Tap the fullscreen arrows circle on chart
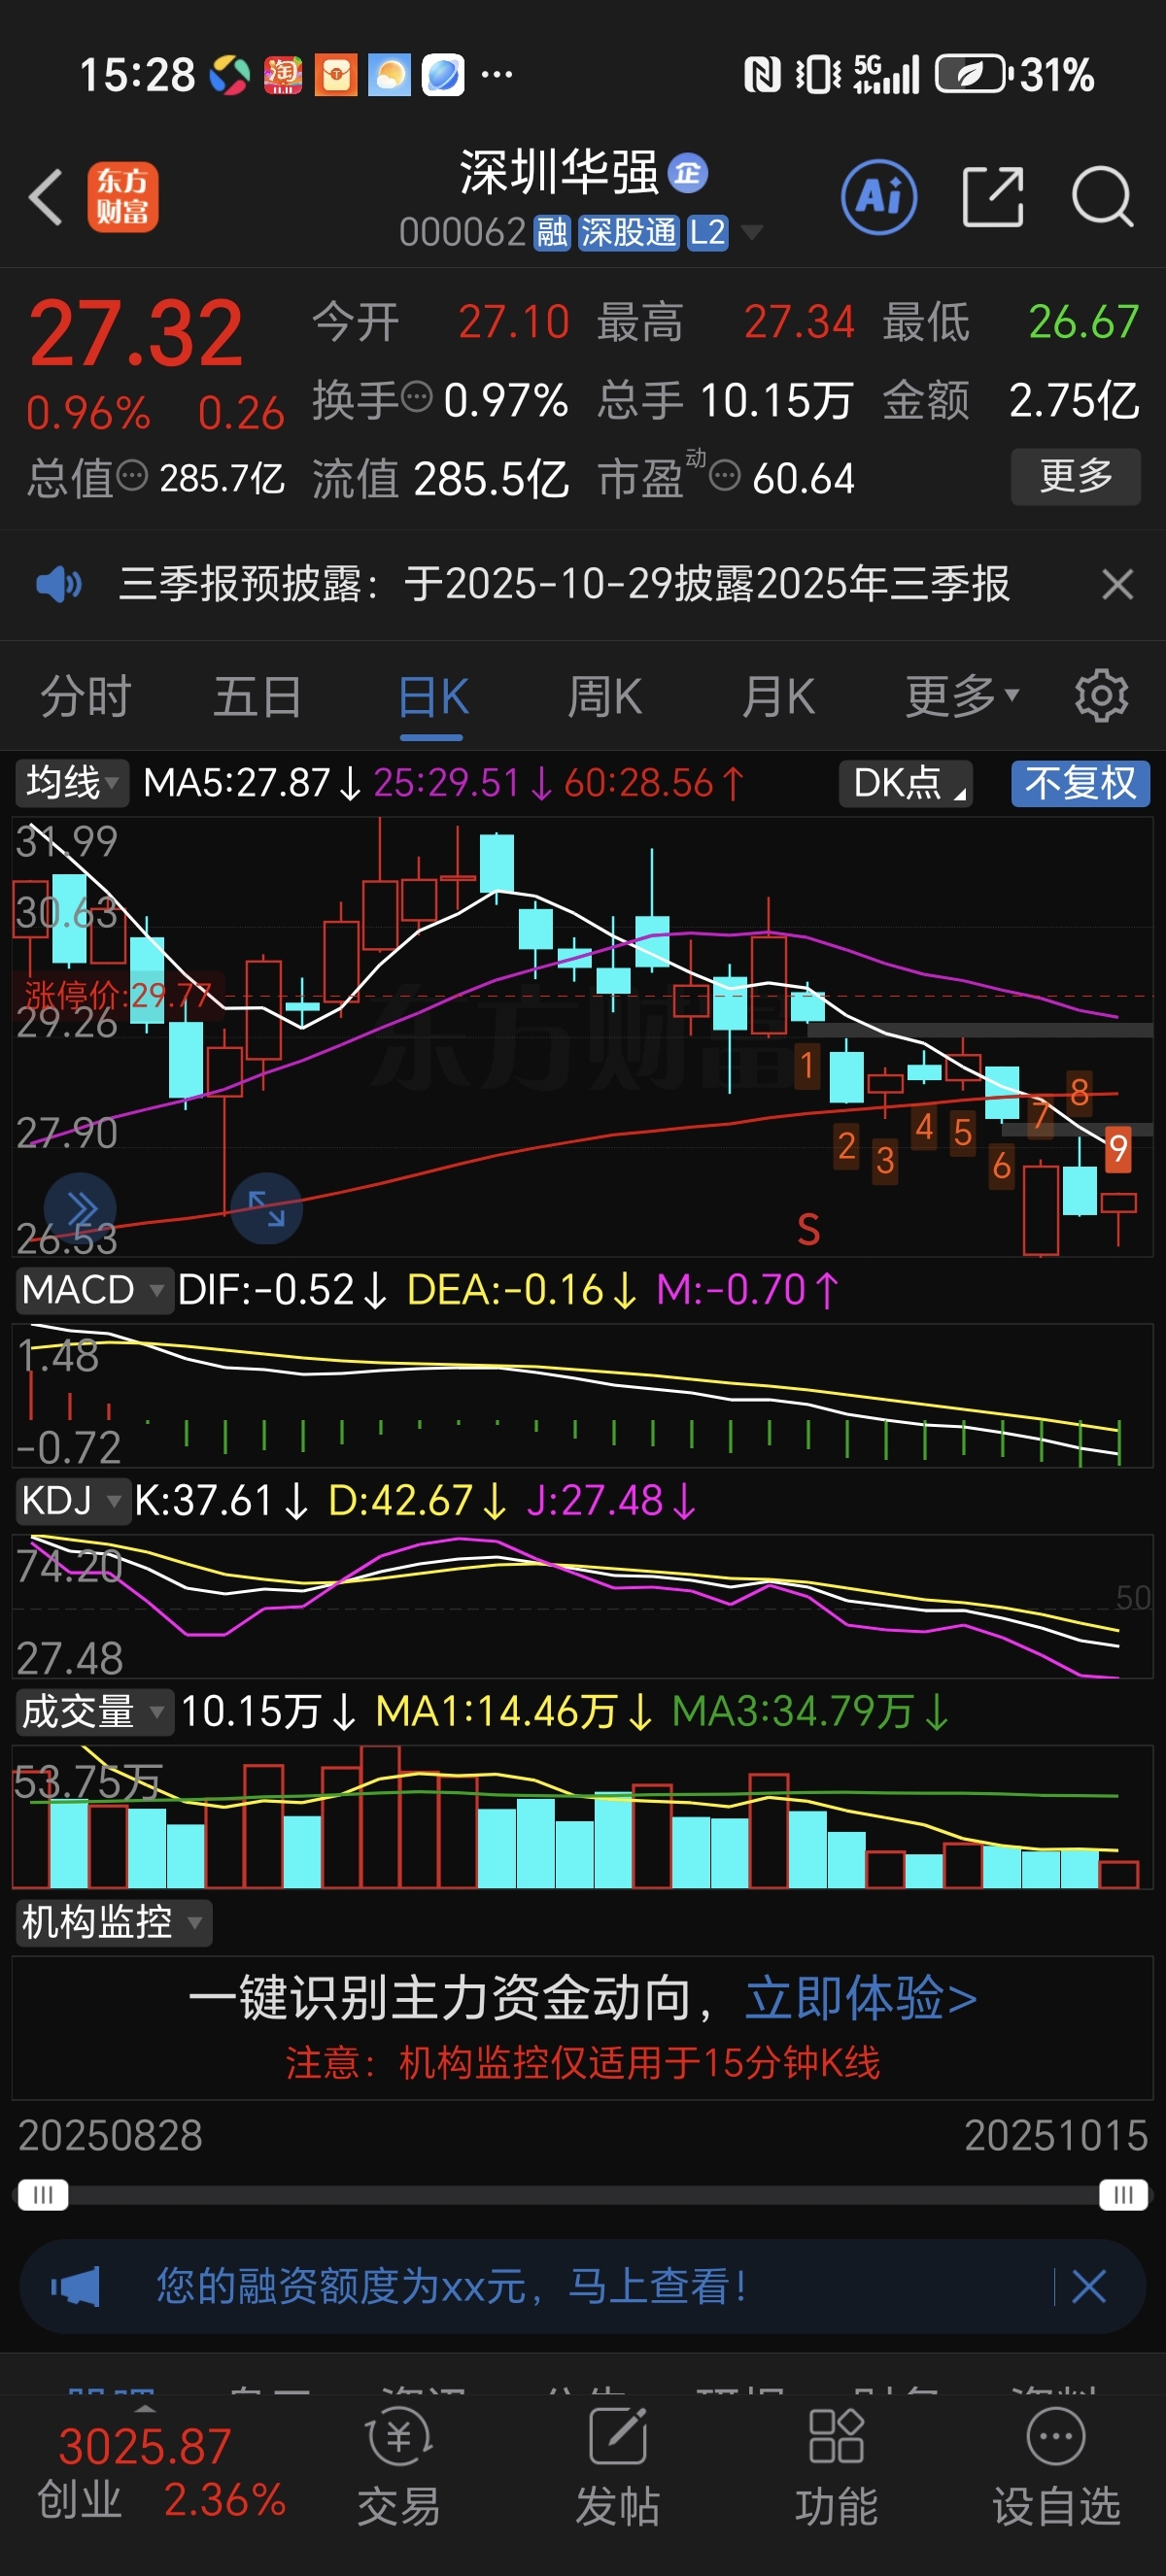 pos(266,1209)
